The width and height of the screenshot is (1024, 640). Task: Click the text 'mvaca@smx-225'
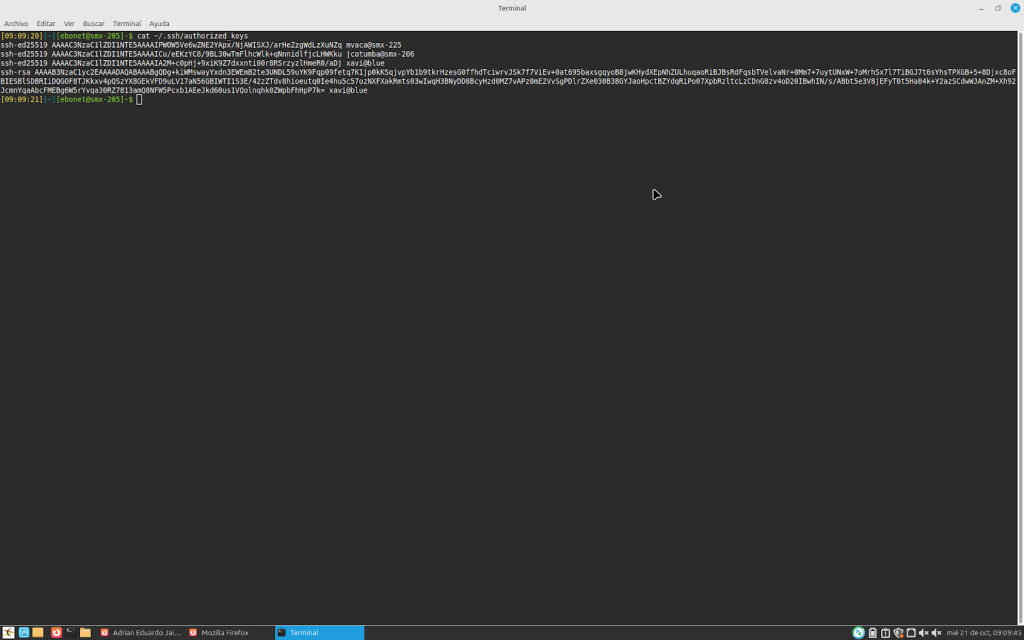click(x=374, y=45)
